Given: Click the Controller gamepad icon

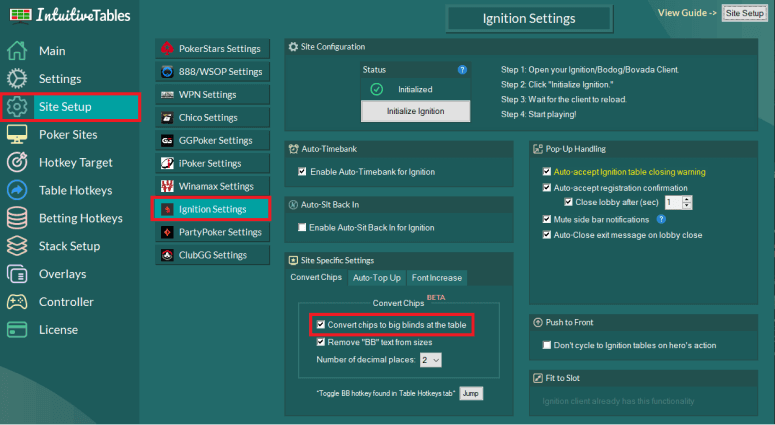Looking at the screenshot, I should (x=17, y=301).
